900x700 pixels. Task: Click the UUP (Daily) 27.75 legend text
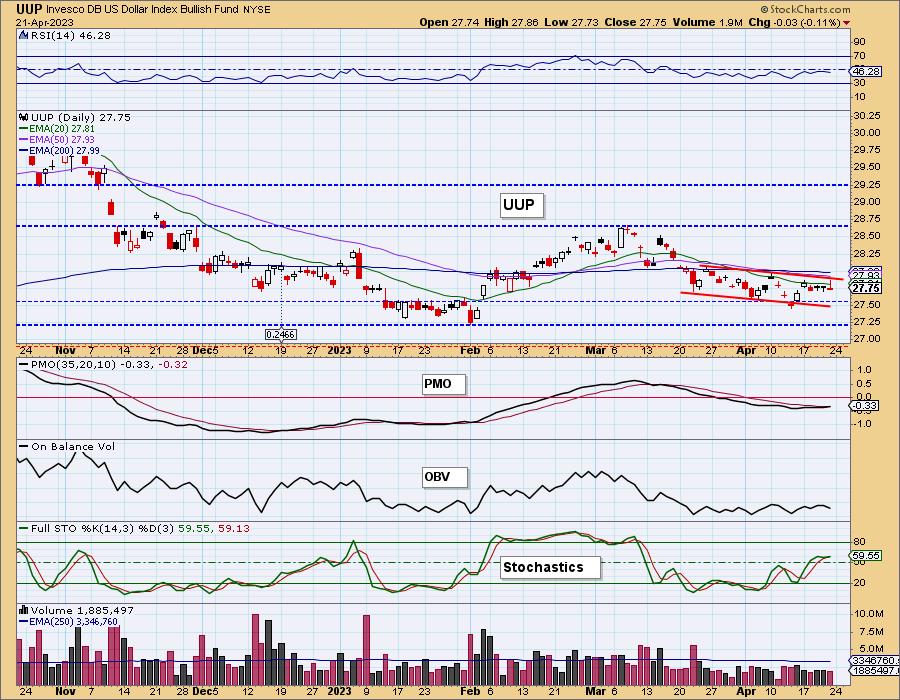(x=81, y=117)
